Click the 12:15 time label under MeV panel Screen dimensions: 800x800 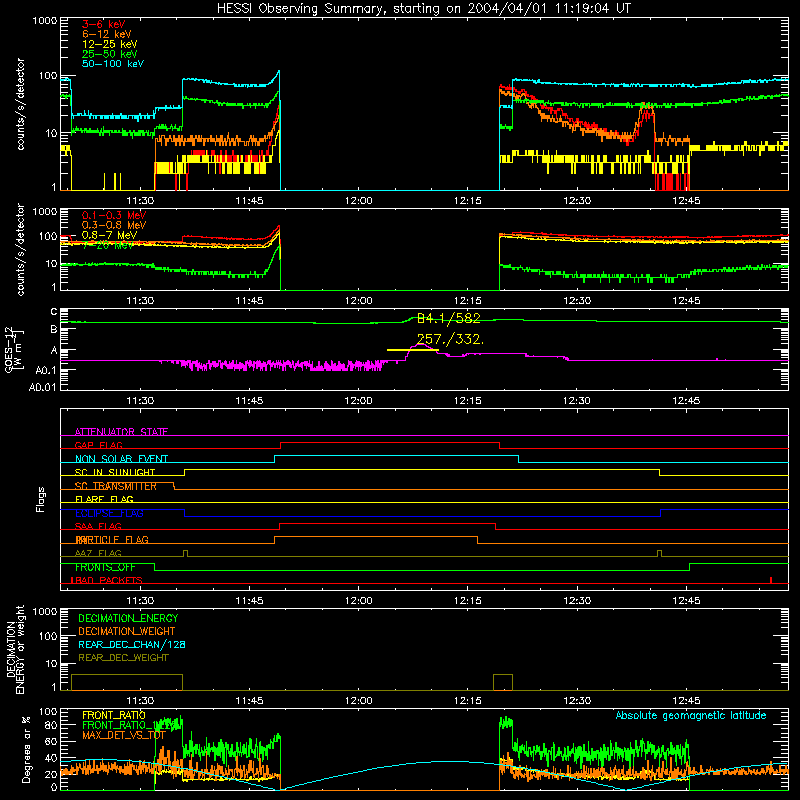pyautogui.click(x=468, y=301)
